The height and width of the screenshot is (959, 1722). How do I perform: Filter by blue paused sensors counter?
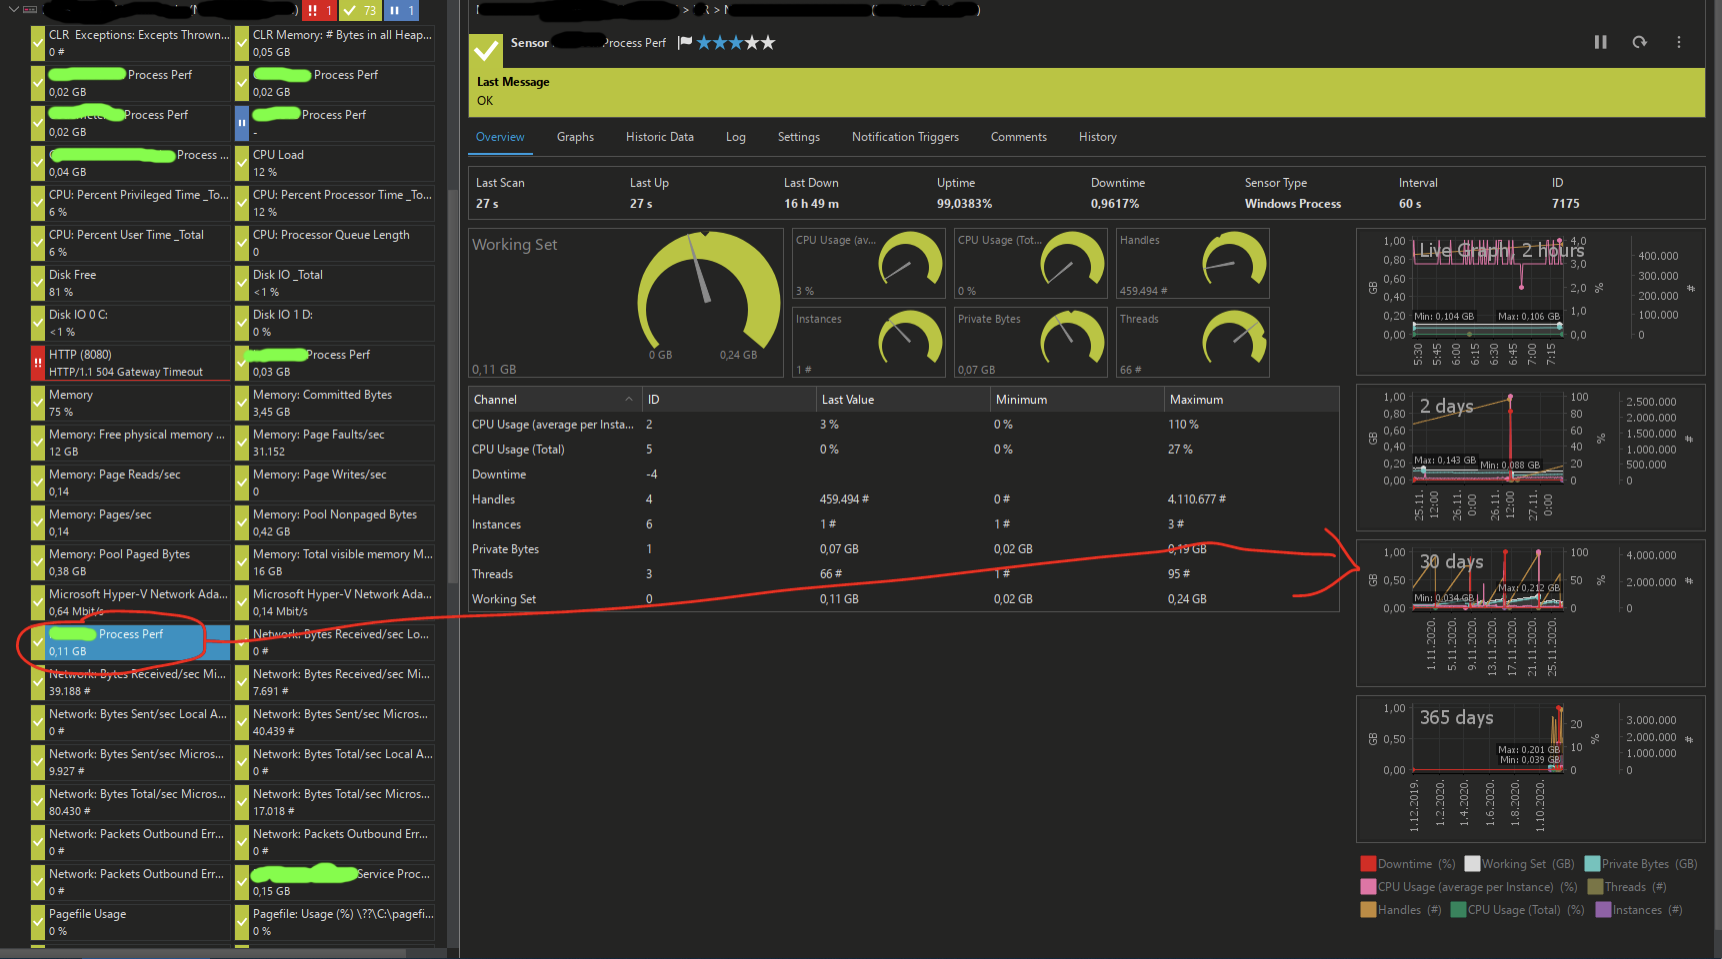(400, 10)
